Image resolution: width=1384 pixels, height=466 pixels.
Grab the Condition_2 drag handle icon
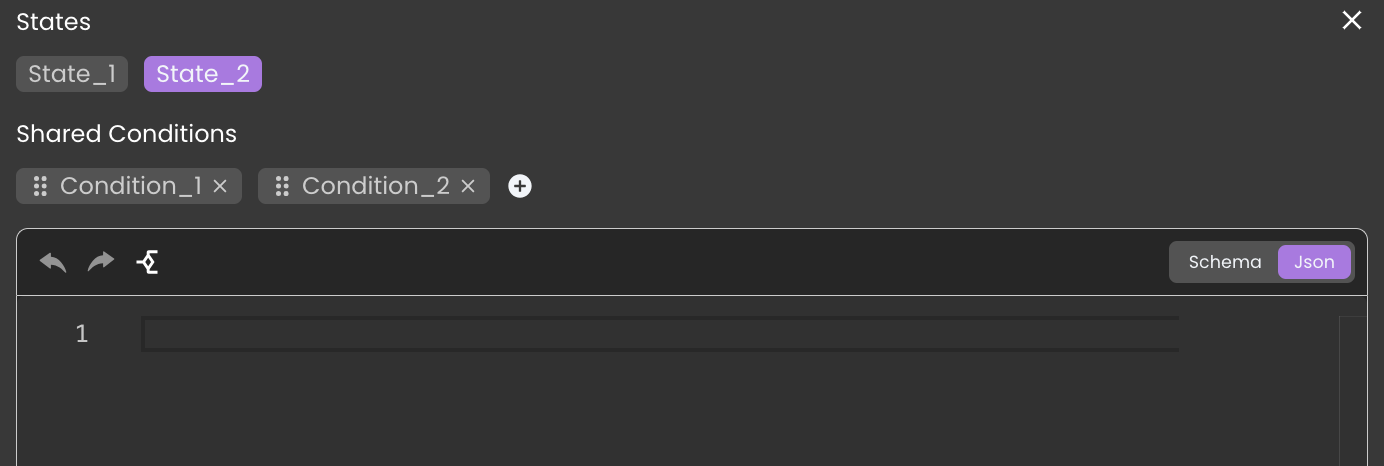(x=282, y=186)
